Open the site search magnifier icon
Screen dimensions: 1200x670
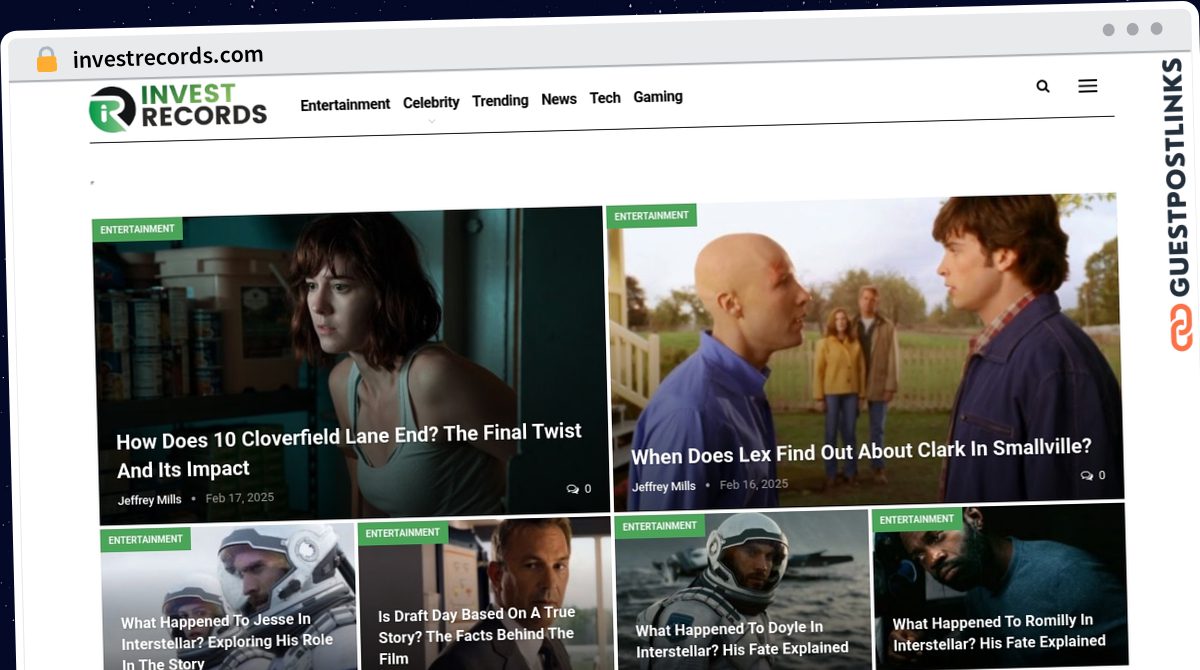(1043, 87)
